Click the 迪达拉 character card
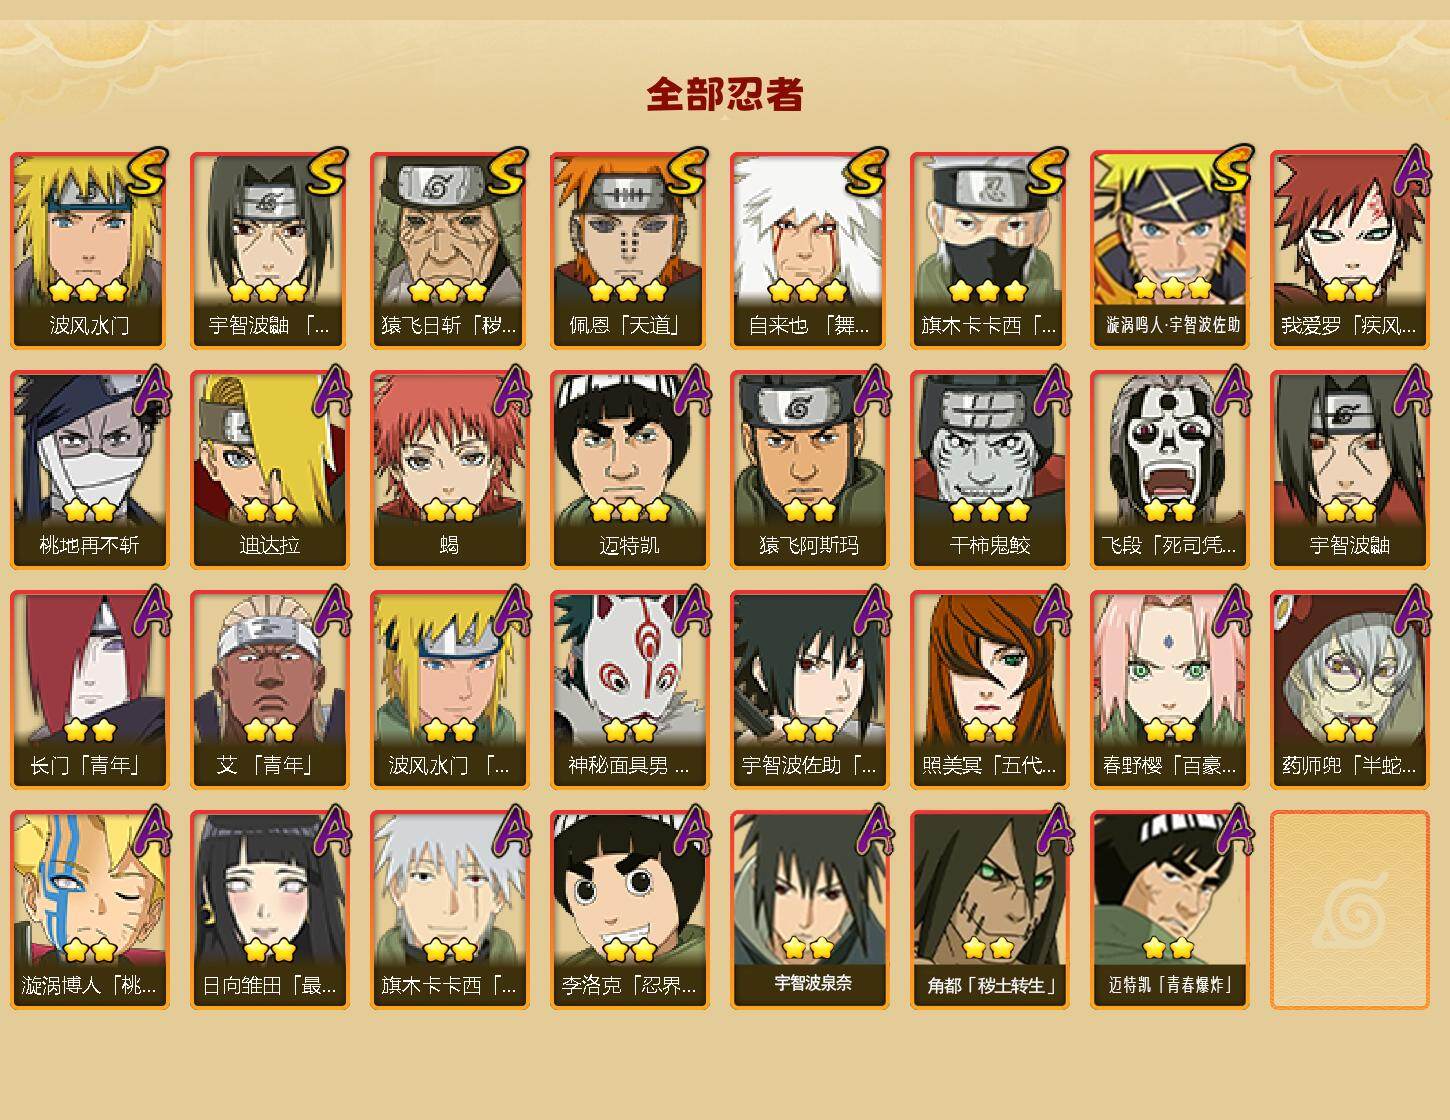 [x=269, y=470]
